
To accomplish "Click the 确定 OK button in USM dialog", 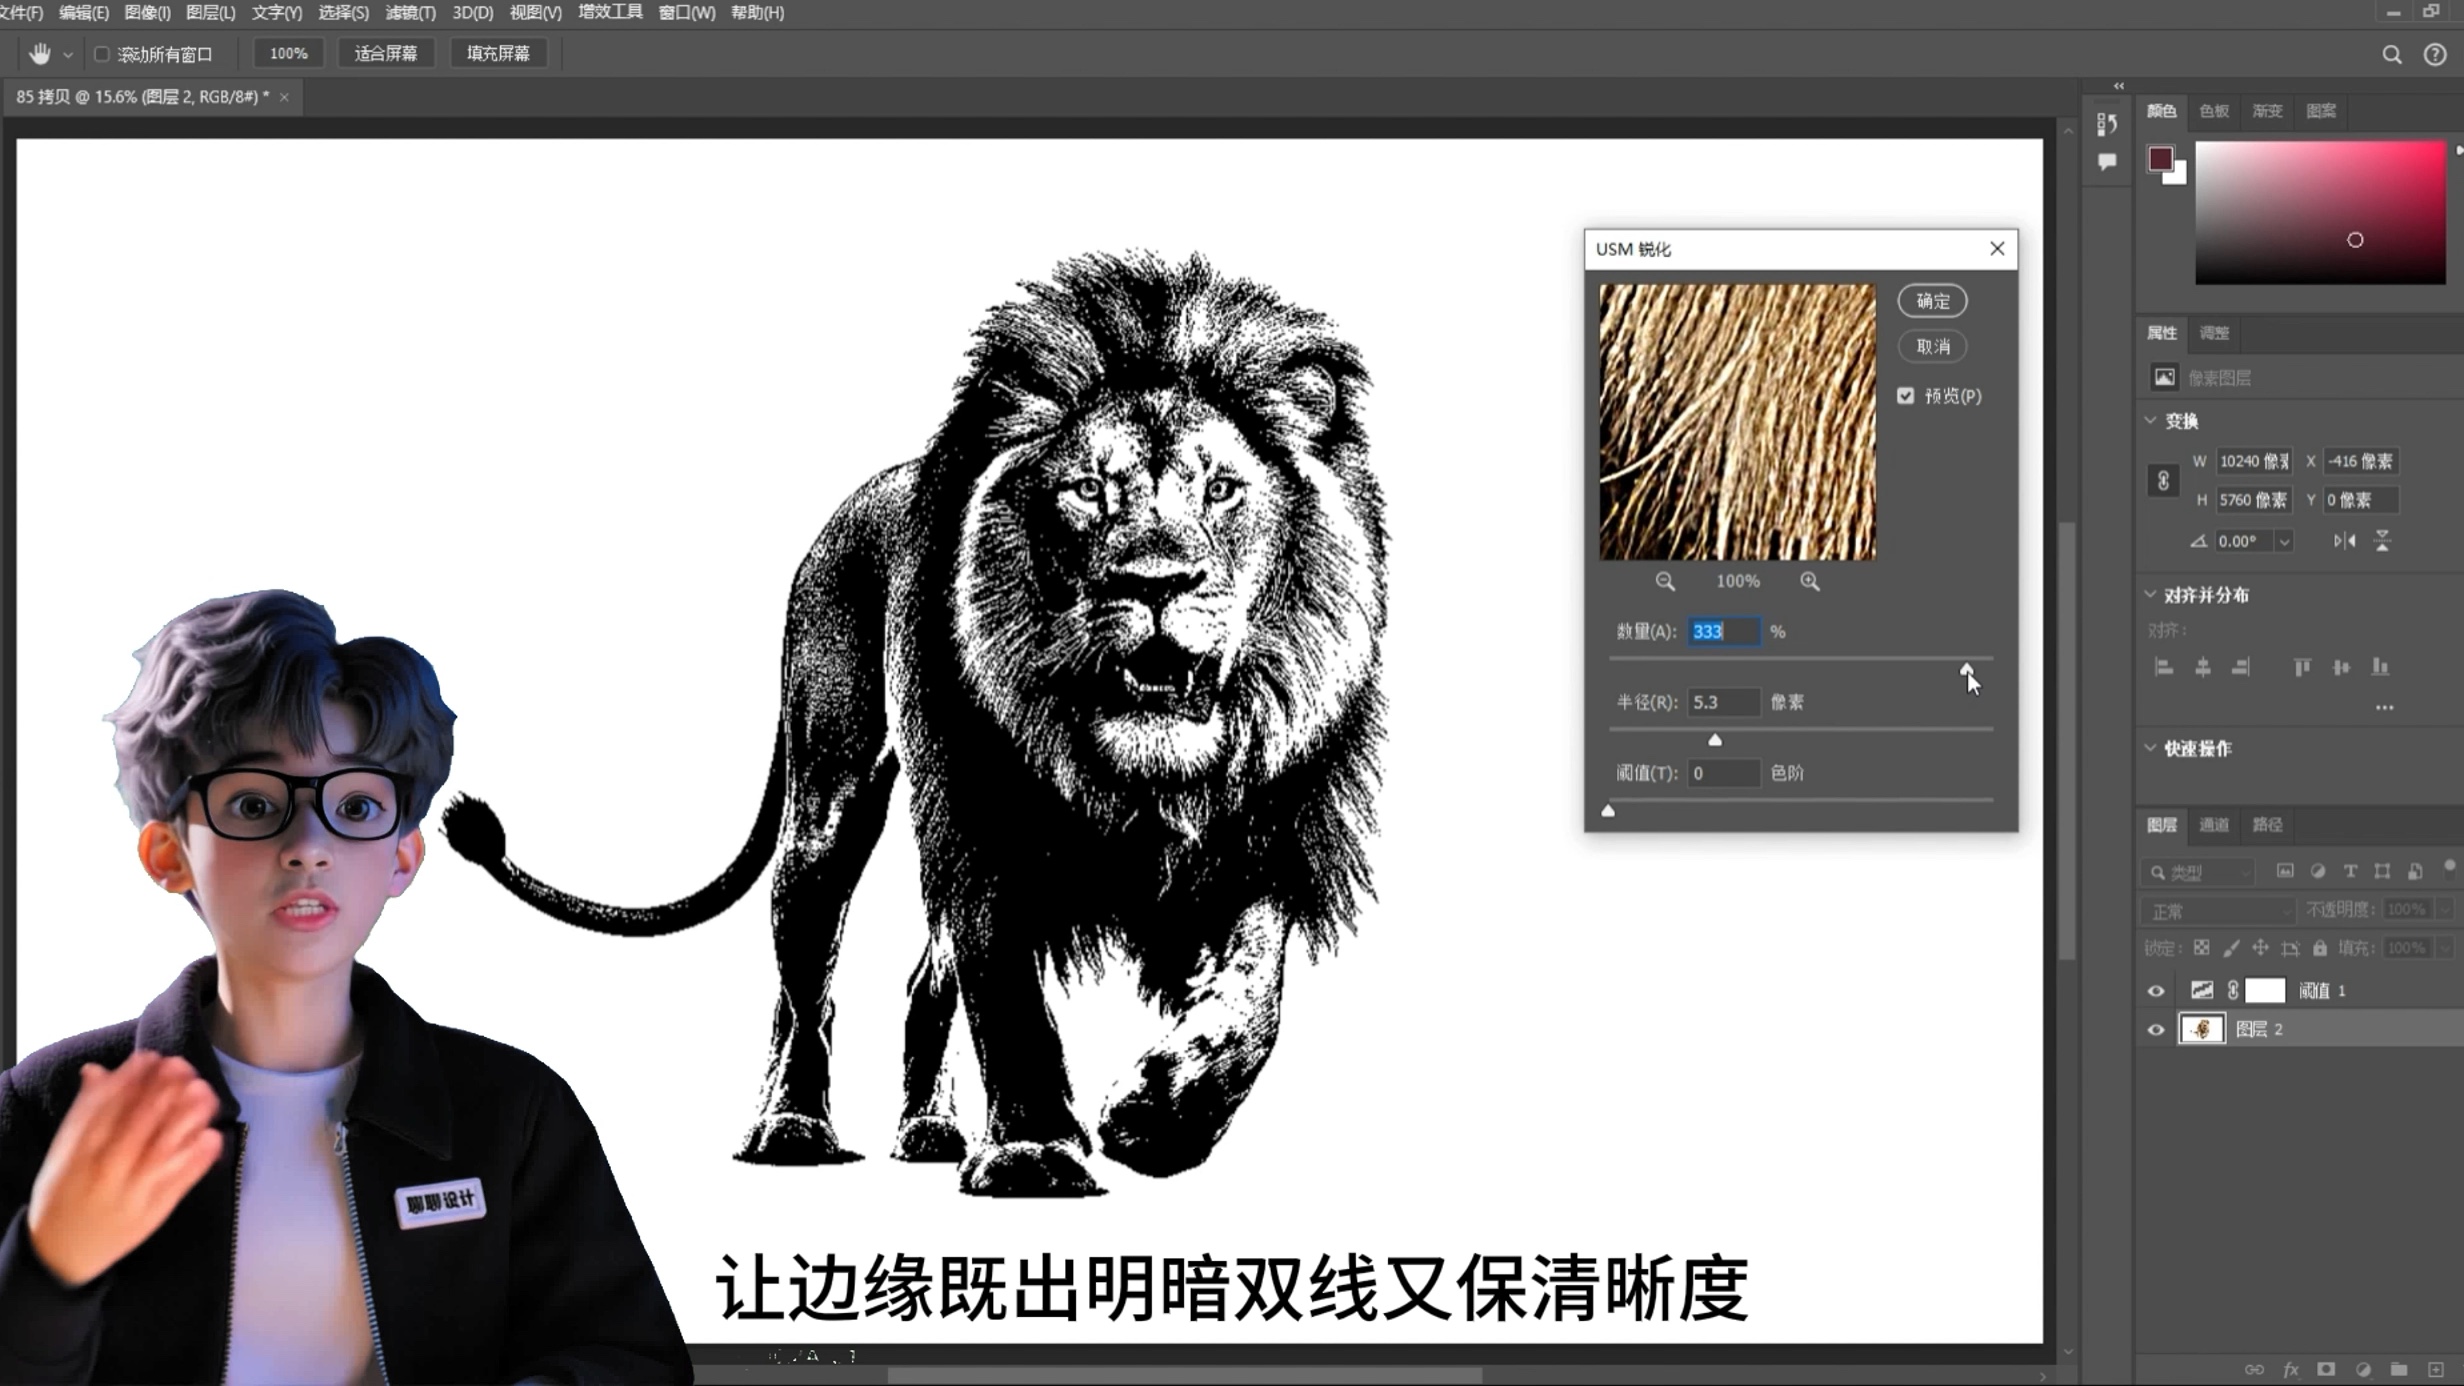I will pyautogui.click(x=1932, y=301).
